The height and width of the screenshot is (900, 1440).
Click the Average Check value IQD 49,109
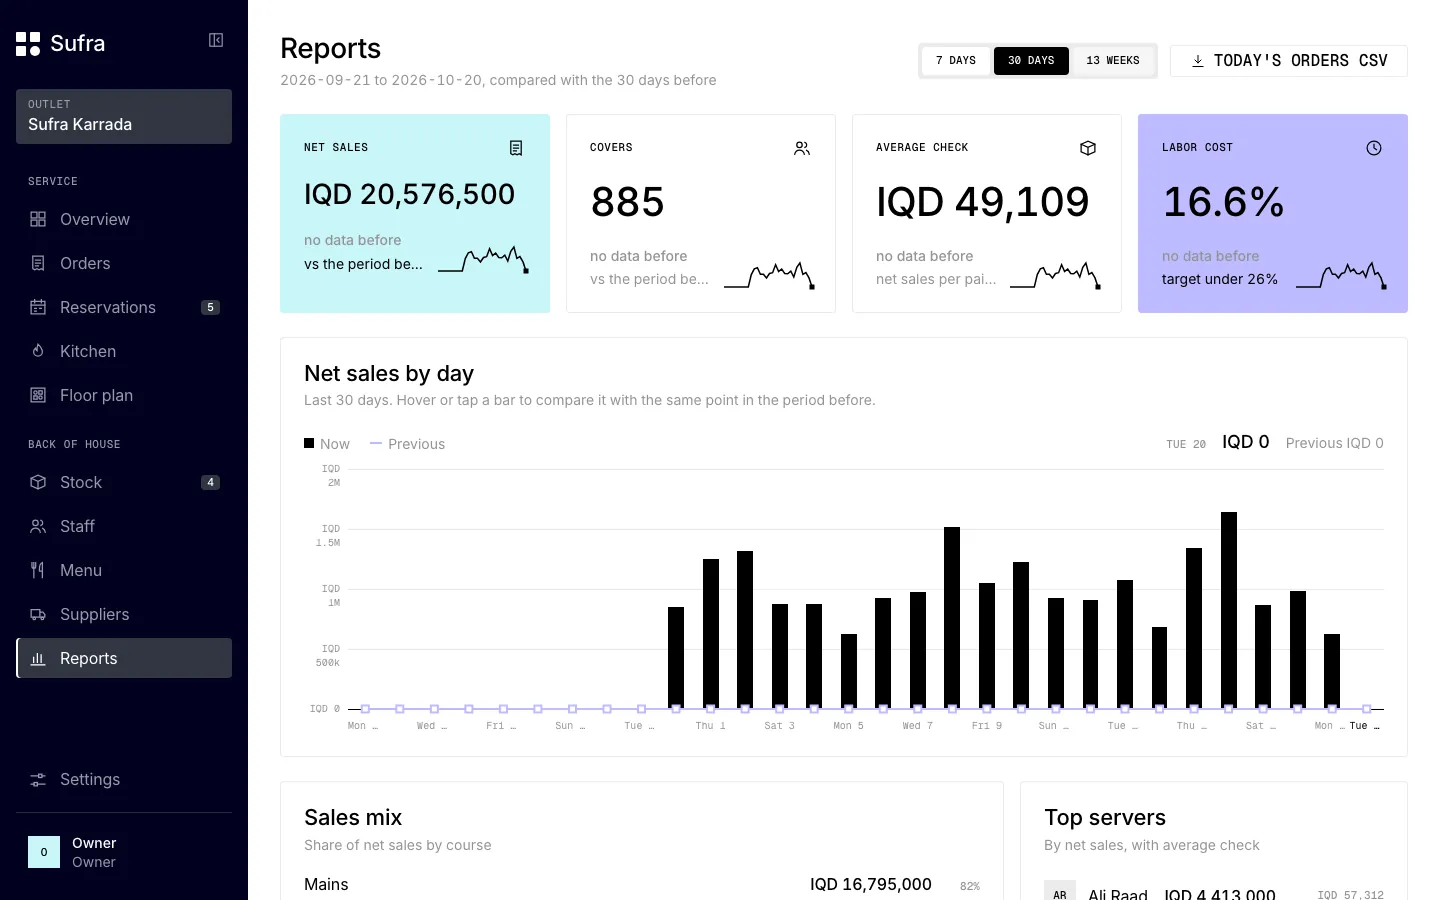pyautogui.click(x=982, y=202)
